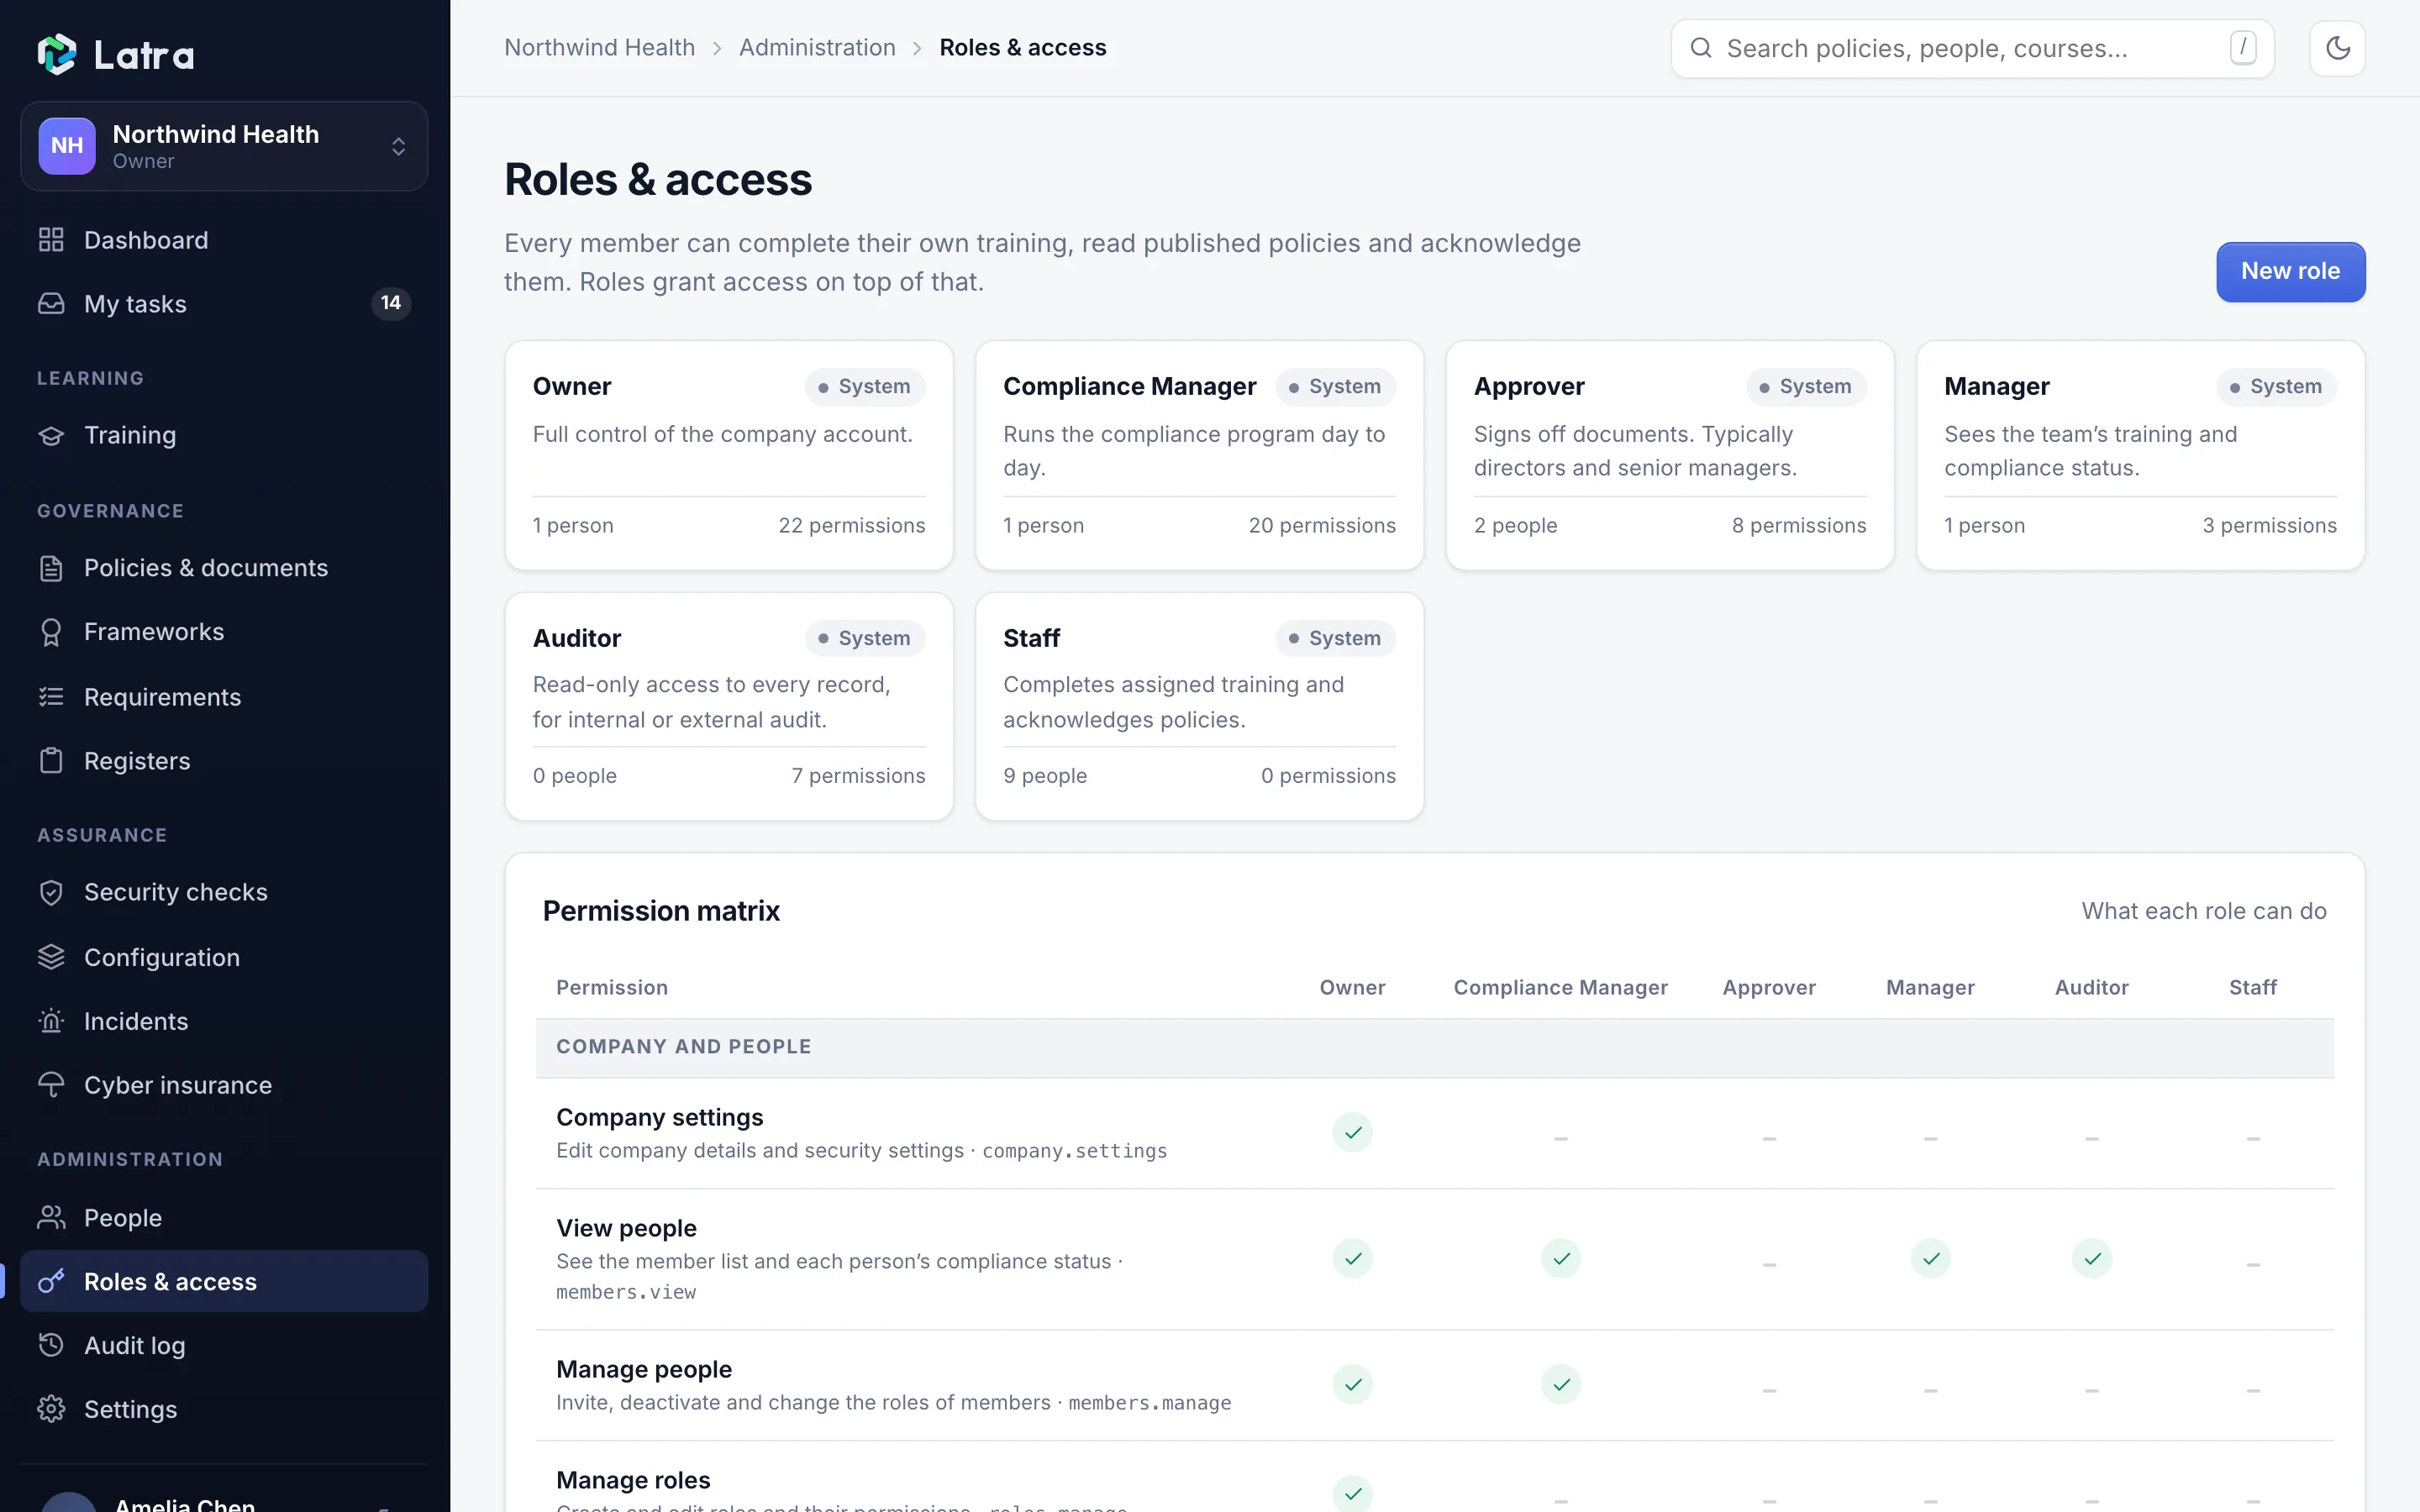Click the Cyber insurance umbrella icon

[x=51, y=1085]
